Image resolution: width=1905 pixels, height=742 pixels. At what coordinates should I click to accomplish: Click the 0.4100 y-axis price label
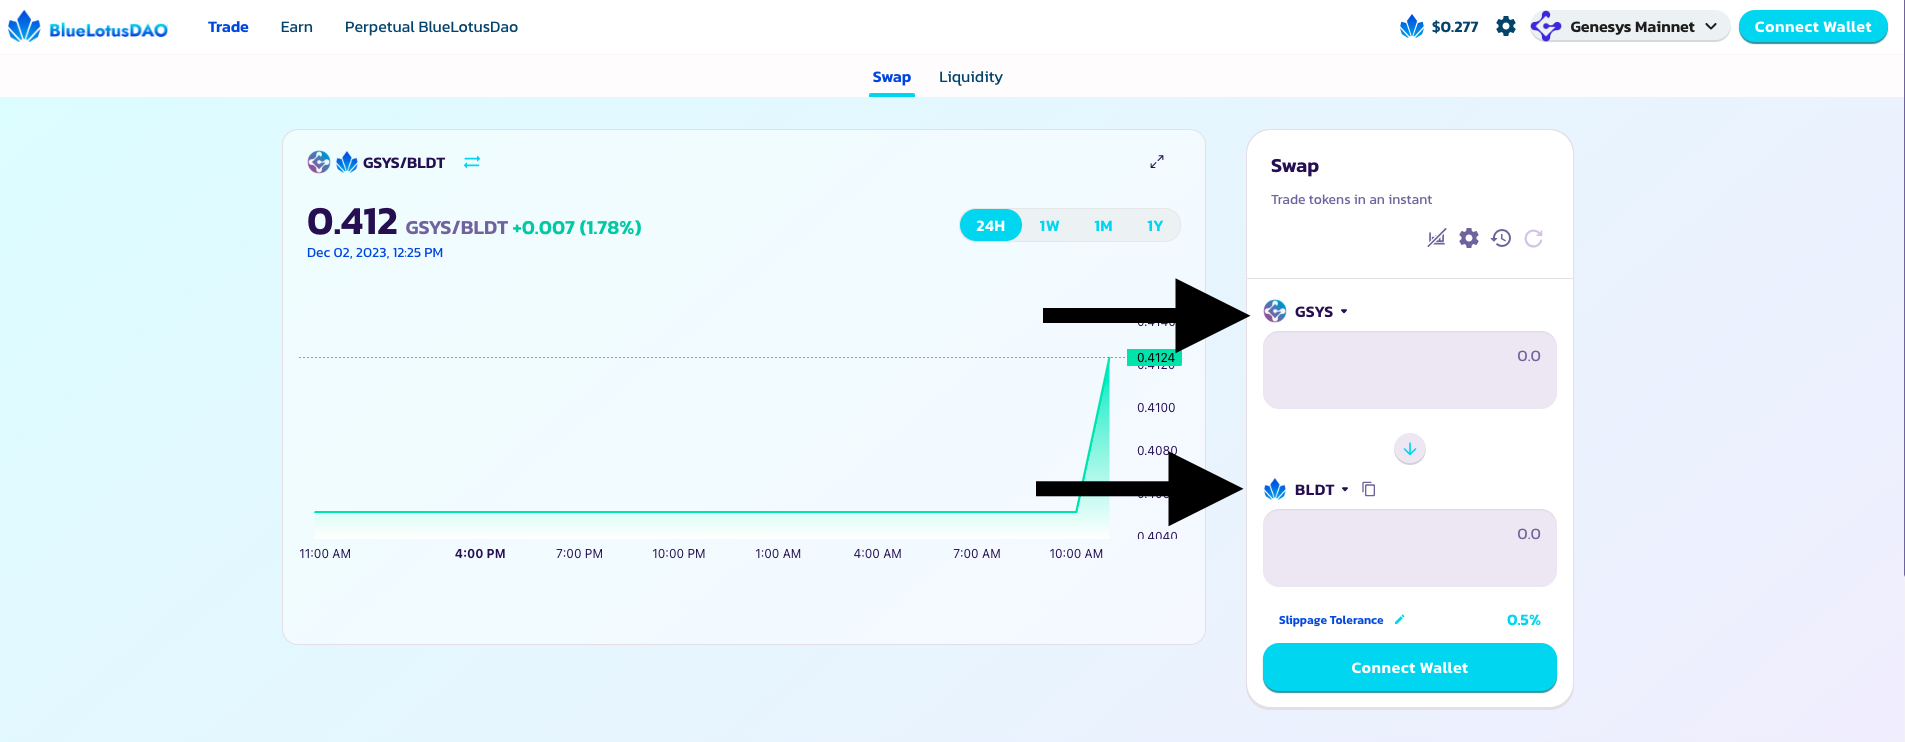tap(1156, 408)
